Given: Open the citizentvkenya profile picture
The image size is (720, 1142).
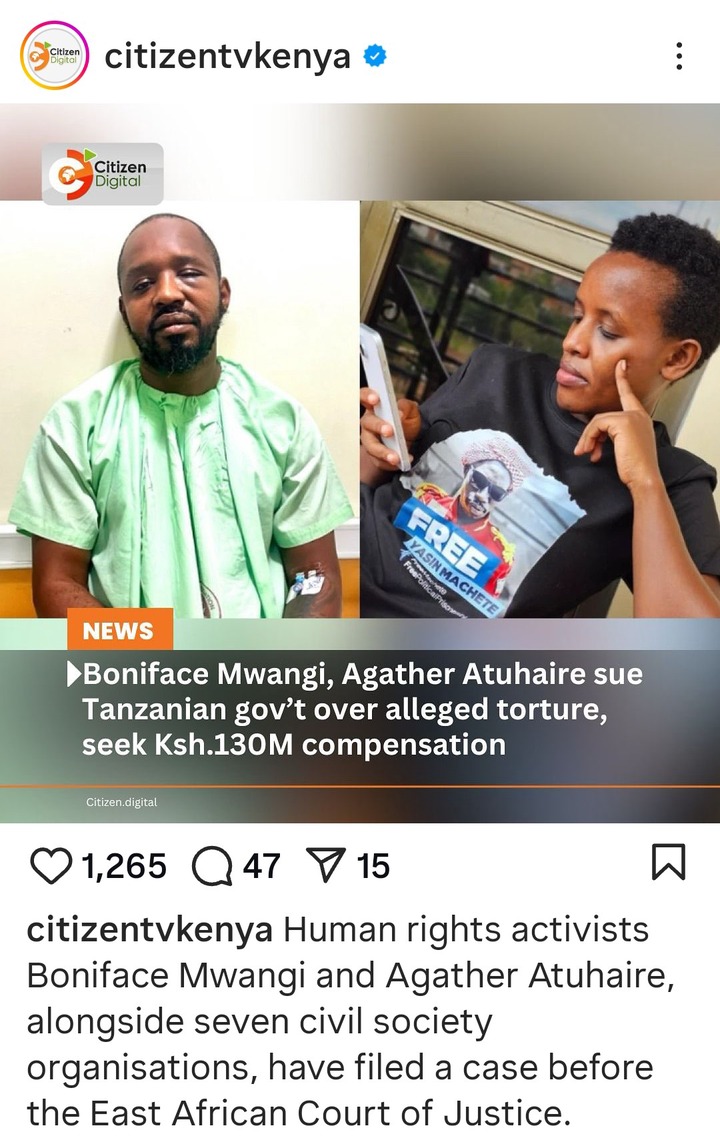Looking at the screenshot, I should [x=55, y=55].
